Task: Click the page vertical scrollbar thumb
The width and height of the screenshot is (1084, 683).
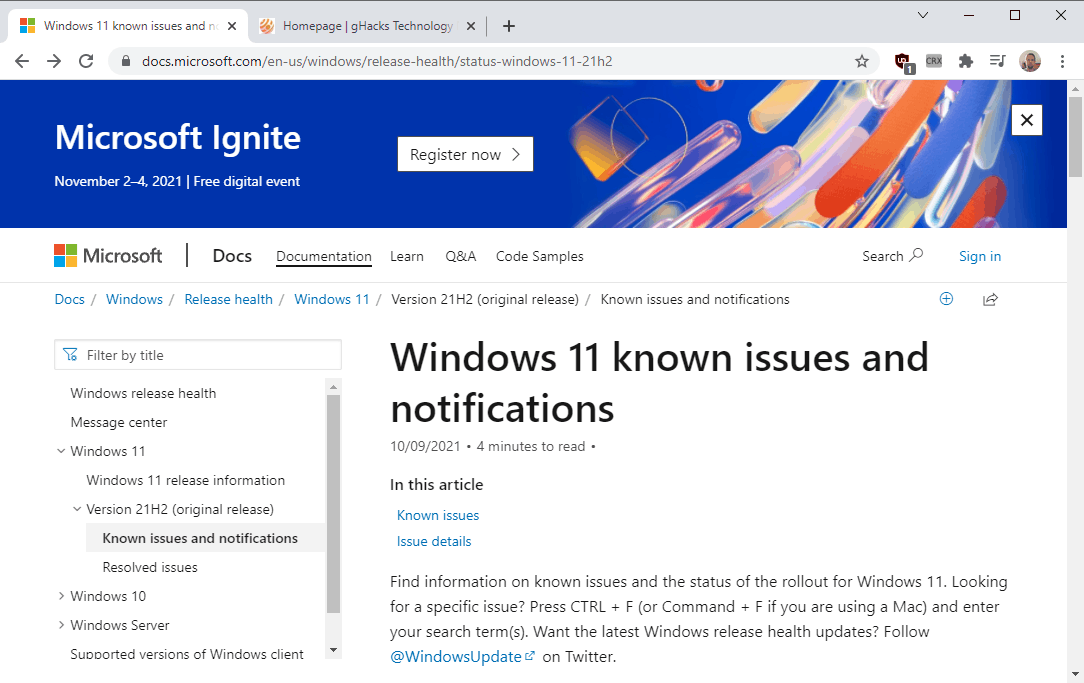Action: pos(1075,137)
